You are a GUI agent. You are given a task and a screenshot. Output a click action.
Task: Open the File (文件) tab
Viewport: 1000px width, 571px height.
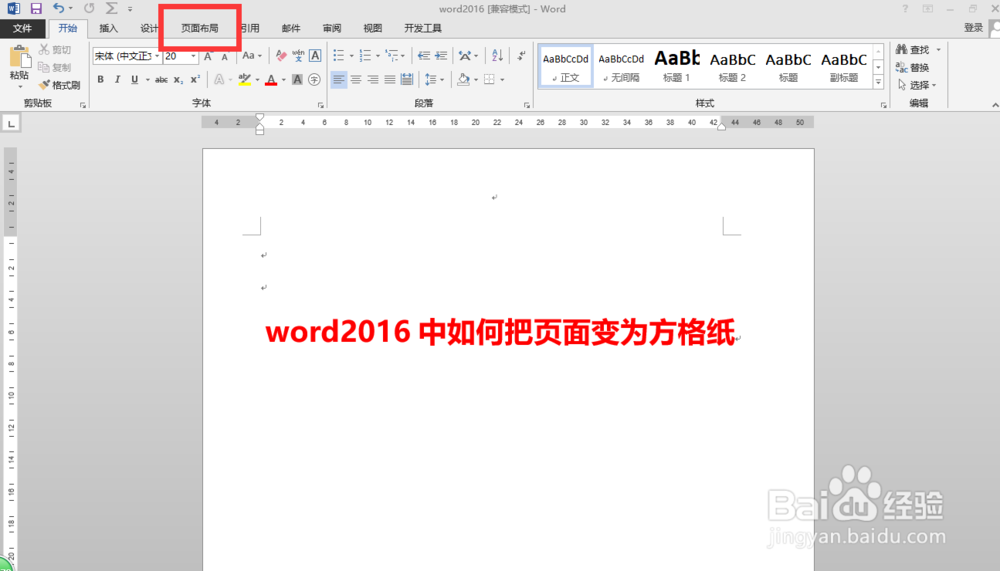22,28
